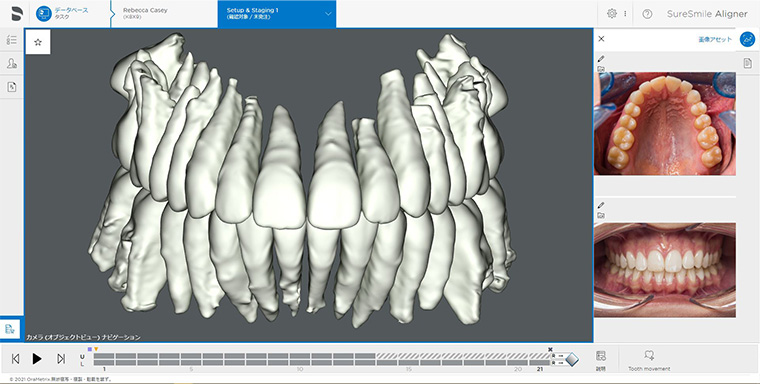Open the checklist panel in left sidebar
This screenshot has width=760, height=384.
[x=12, y=40]
